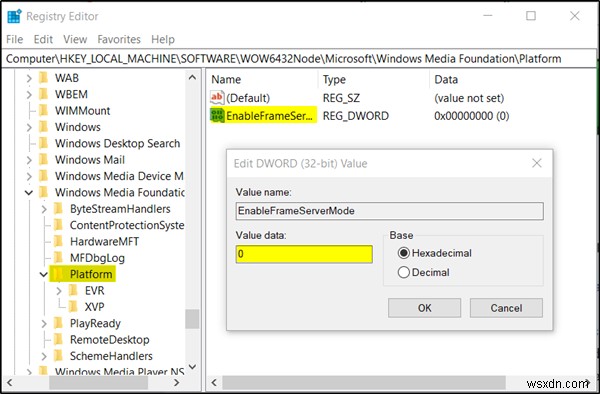Viewport: 600px width, 394px height.
Task: Select the Hexadecimal base option
Action: tap(404, 253)
